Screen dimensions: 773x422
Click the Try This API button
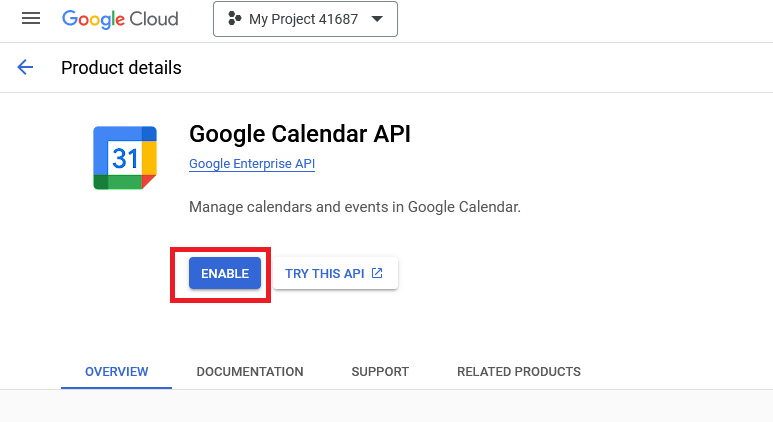335,273
